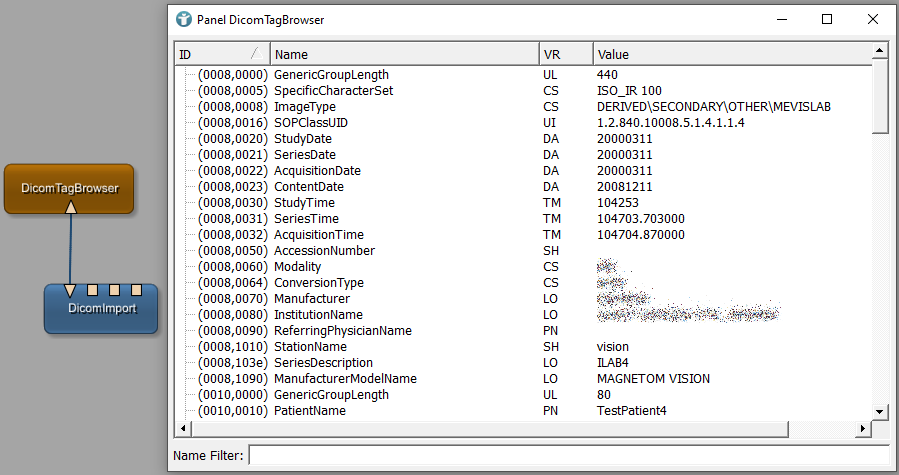
Task: Click the vertical scrollbar up arrow
Action: 880,50
